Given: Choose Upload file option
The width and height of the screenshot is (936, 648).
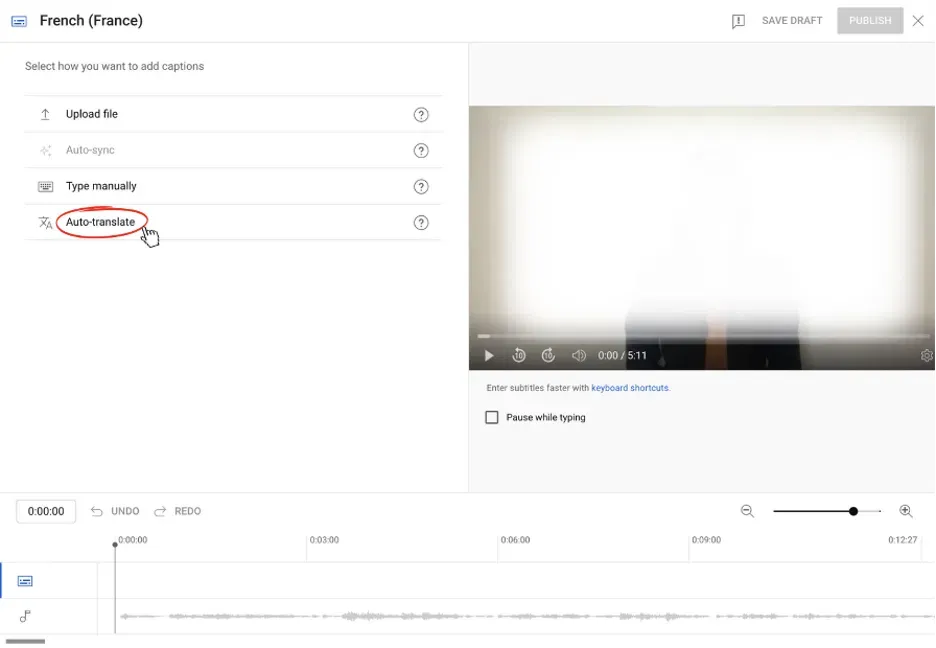Looking at the screenshot, I should 233,114.
